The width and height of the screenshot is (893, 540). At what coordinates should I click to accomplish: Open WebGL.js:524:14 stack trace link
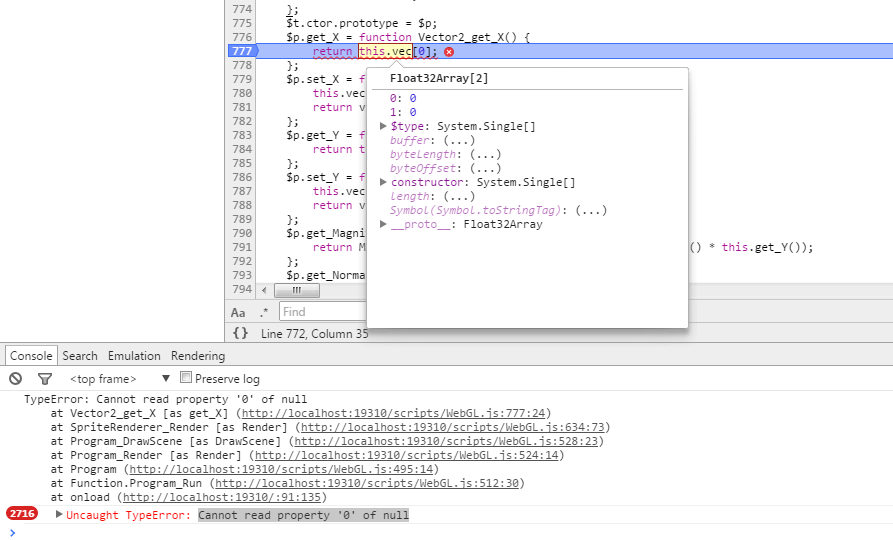[407, 455]
